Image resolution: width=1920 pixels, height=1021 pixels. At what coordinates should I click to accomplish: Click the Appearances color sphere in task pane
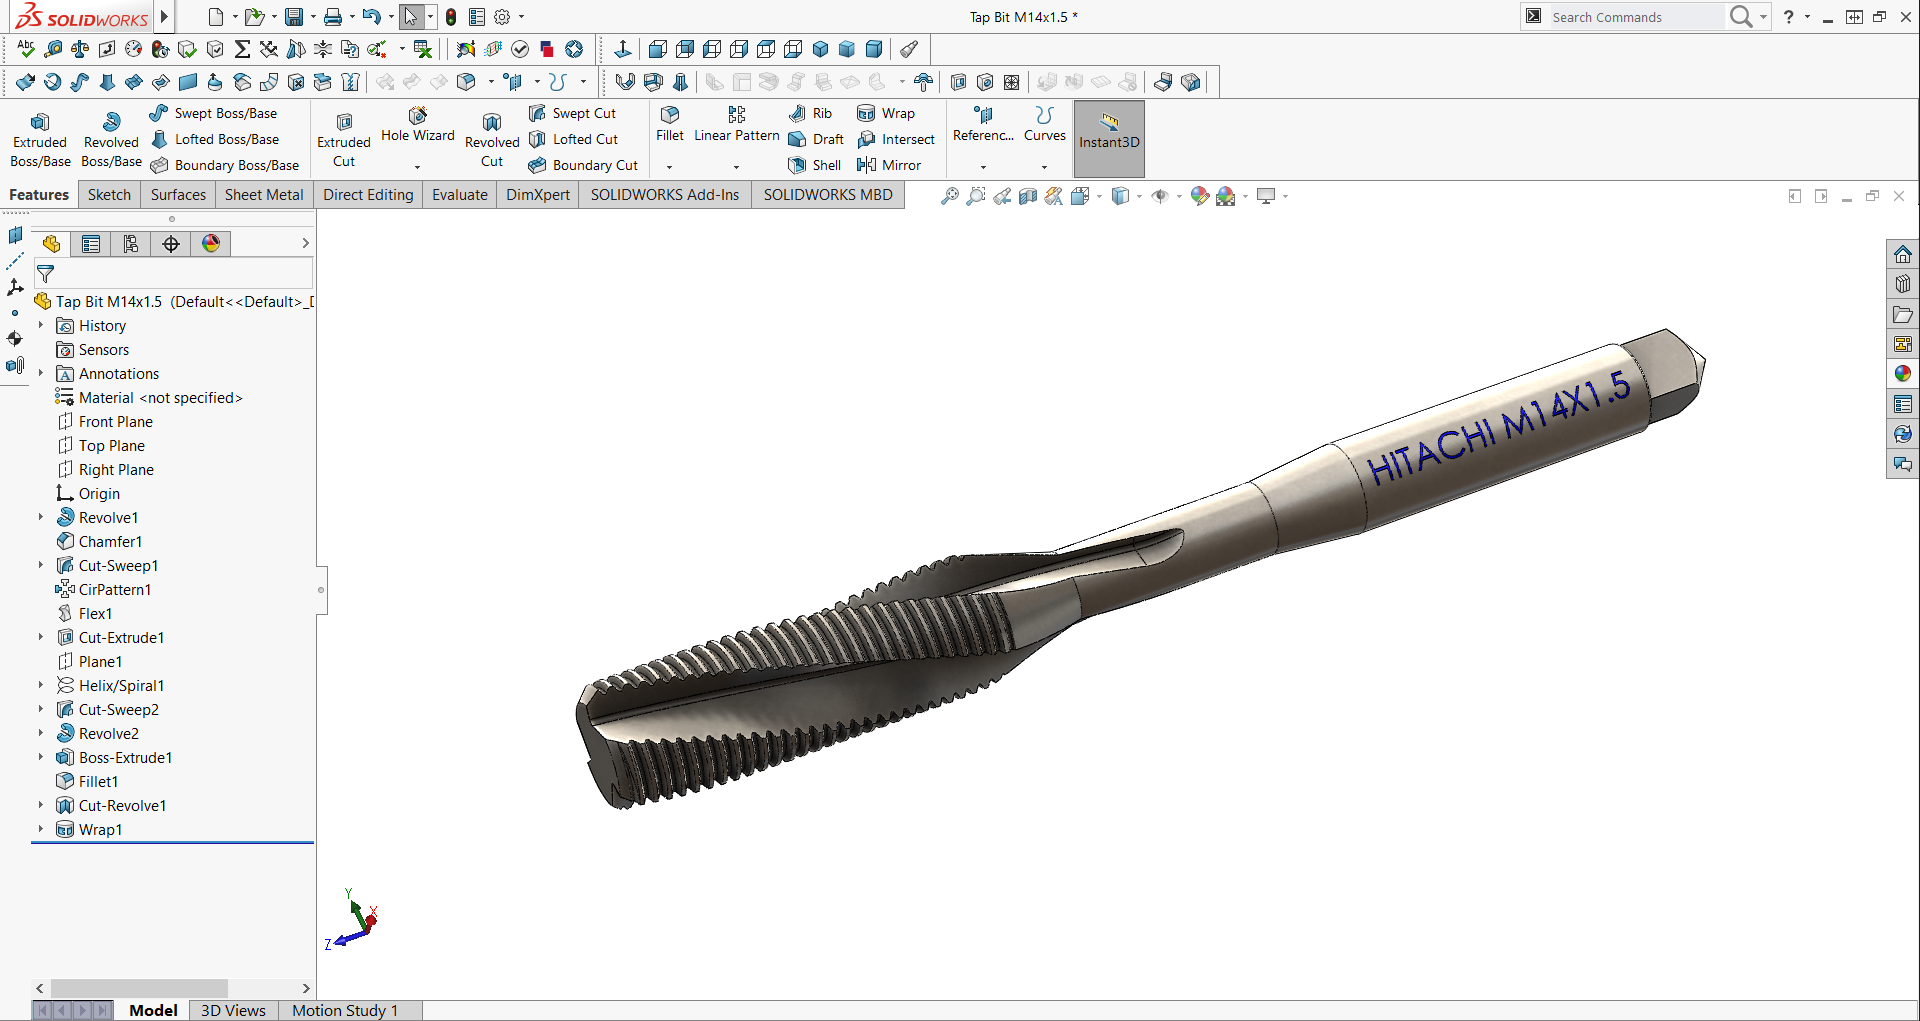1903,374
